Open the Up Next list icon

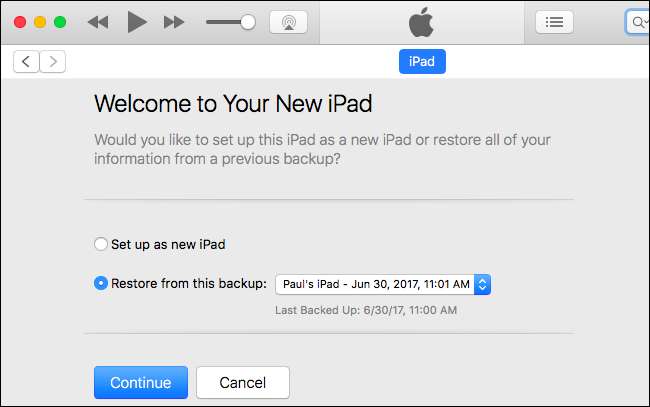[x=554, y=22]
